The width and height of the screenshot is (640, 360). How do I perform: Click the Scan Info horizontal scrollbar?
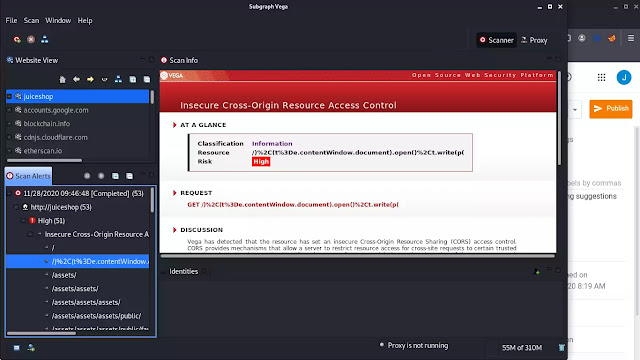pyautogui.click(x=358, y=256)
